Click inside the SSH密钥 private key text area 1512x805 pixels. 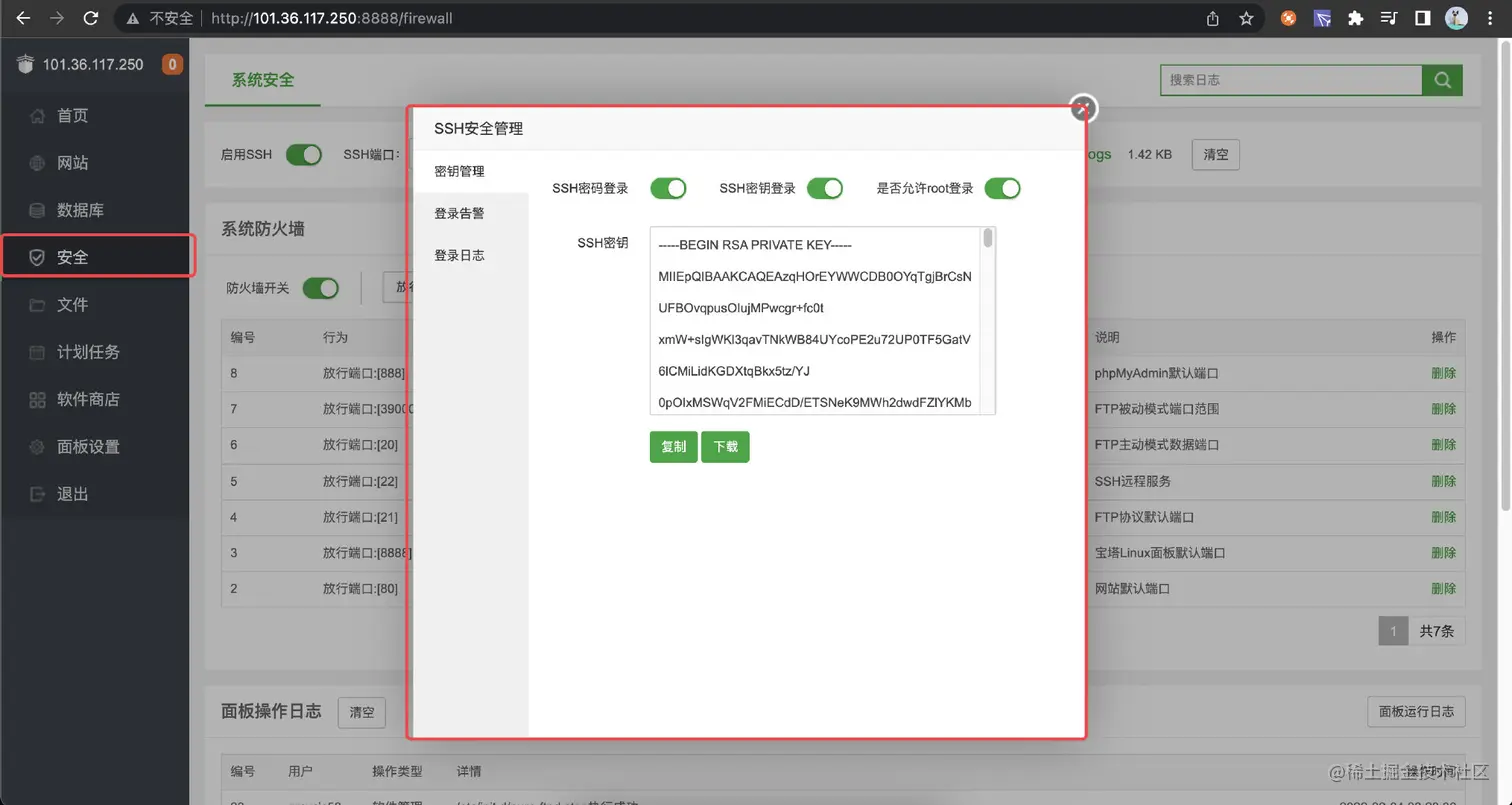coord(816,320)
